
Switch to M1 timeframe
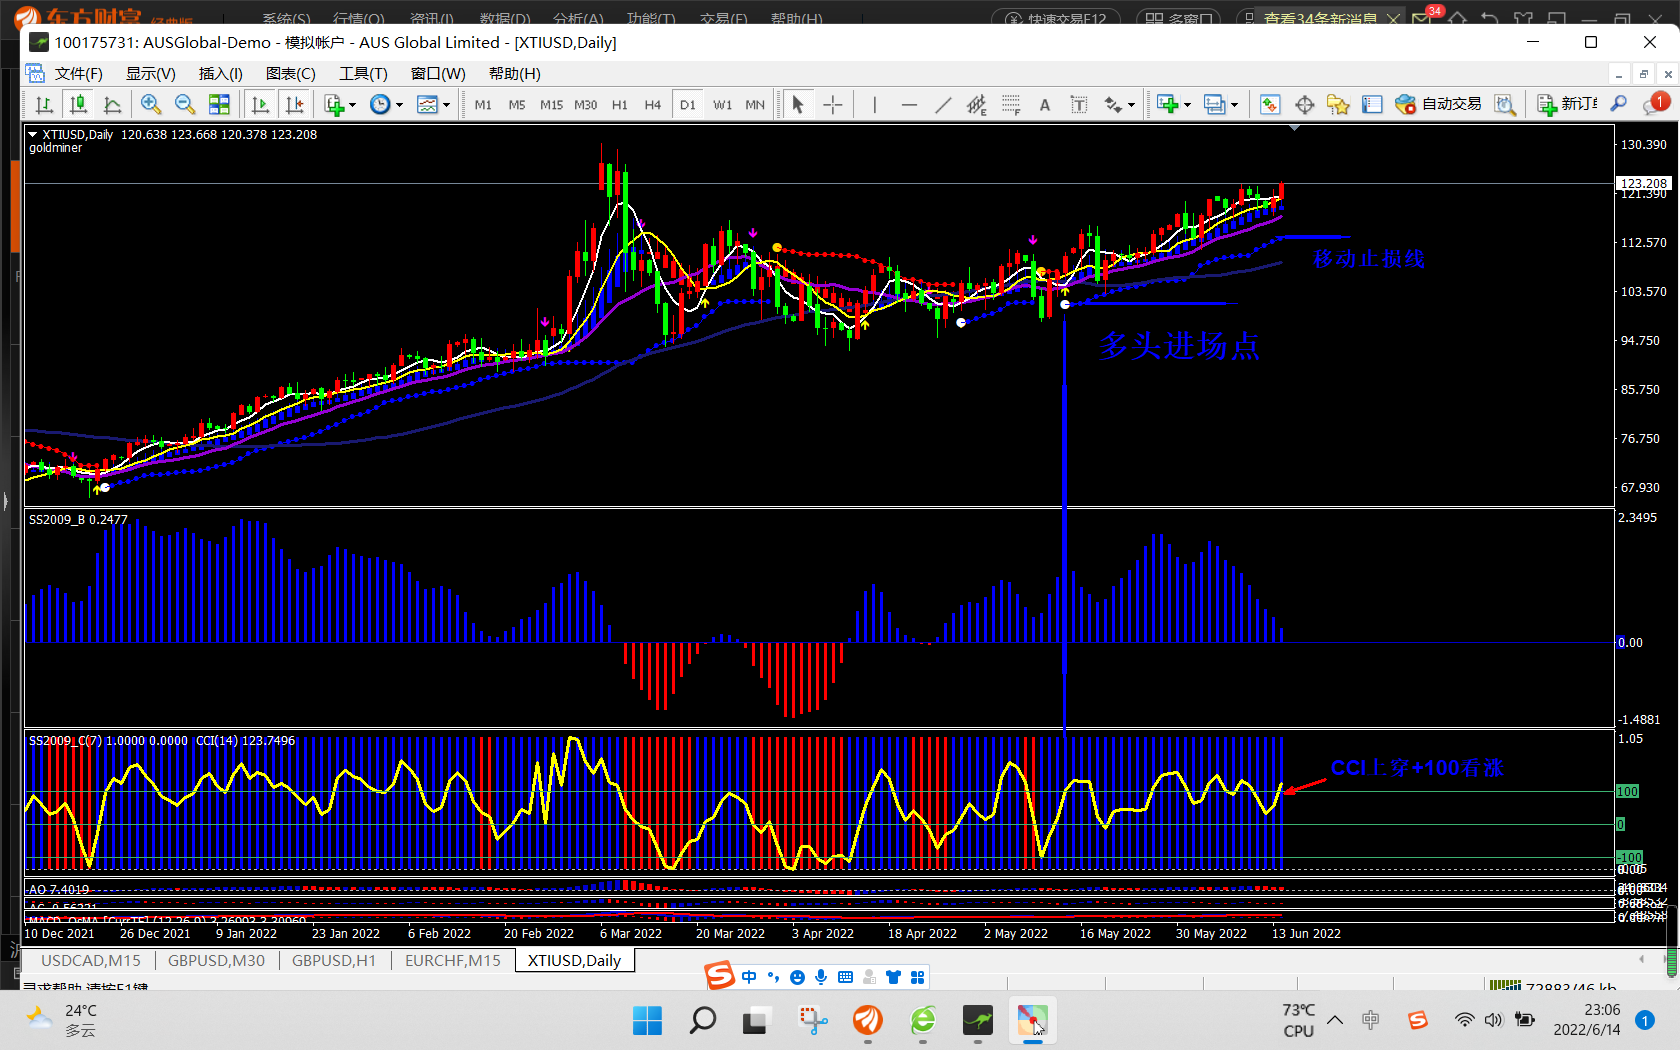pyautogui.click(x=483, y=104)
